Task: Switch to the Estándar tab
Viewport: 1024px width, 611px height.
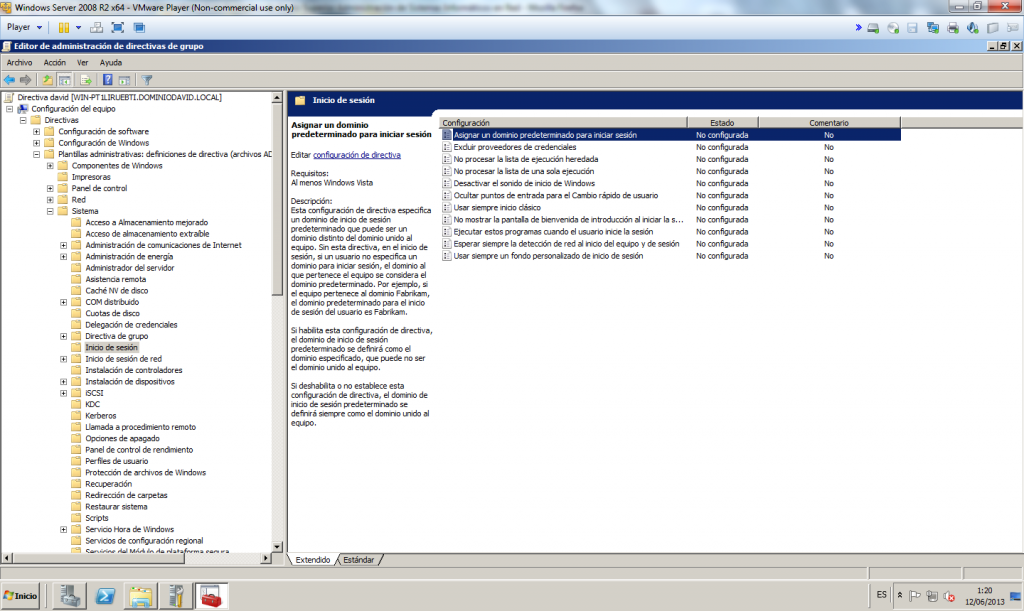Action: tap(358, 560)
